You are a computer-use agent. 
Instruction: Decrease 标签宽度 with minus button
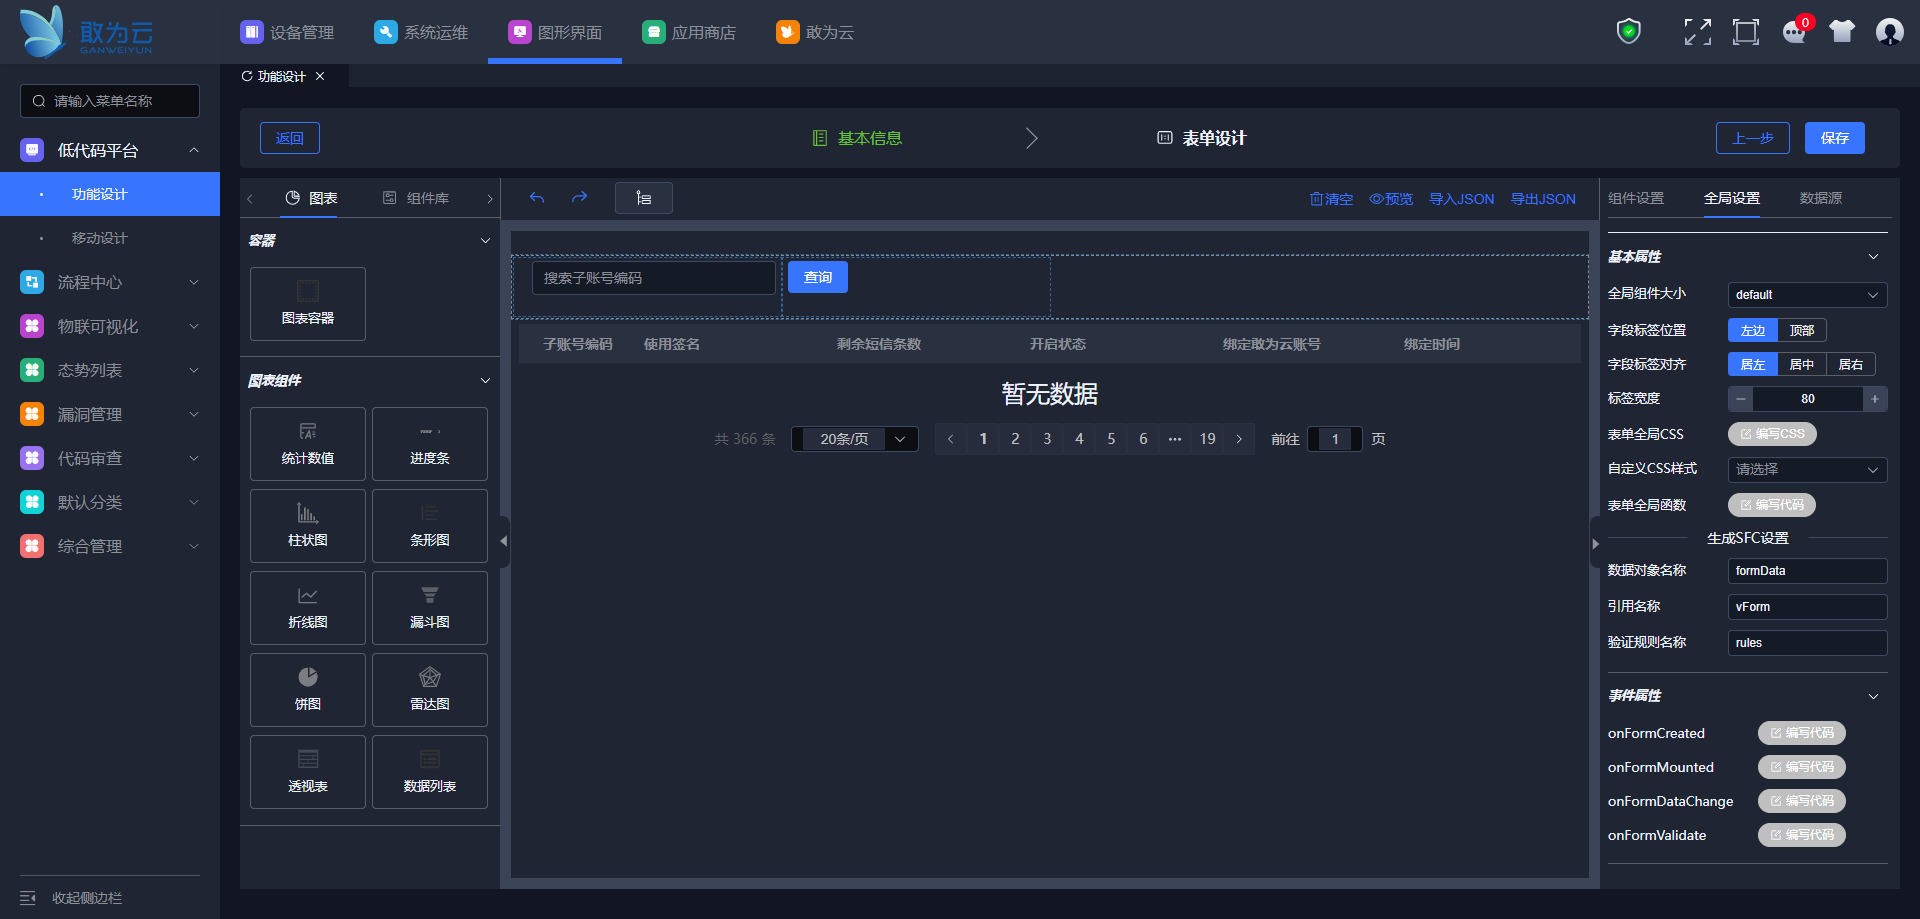pos(1741,399)
